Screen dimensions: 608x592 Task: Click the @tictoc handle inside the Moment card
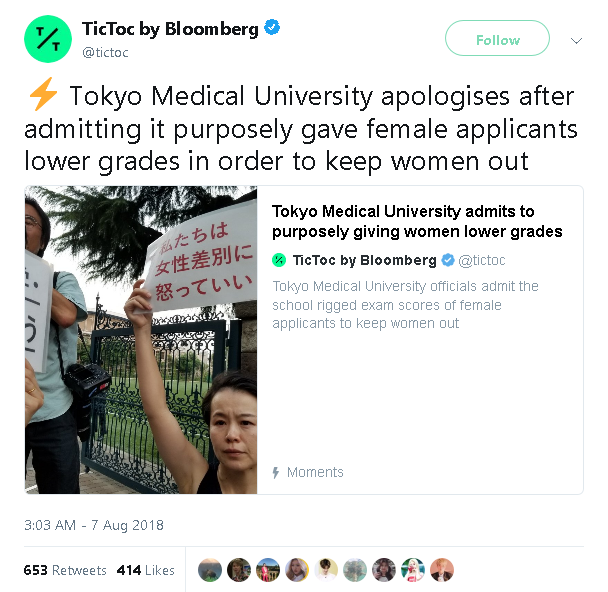482,261
